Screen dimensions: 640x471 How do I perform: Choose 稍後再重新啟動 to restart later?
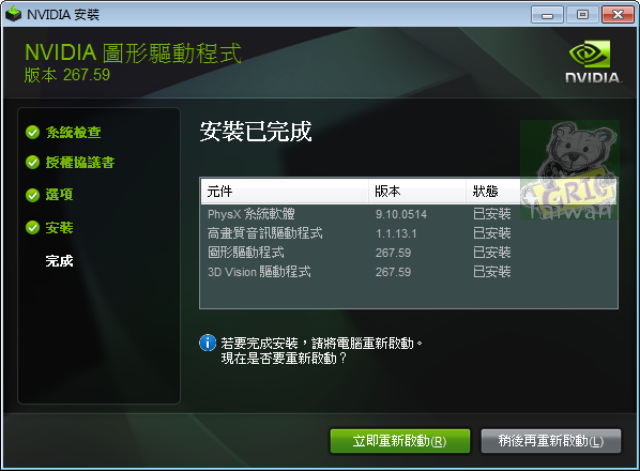(x=551, y=441)
